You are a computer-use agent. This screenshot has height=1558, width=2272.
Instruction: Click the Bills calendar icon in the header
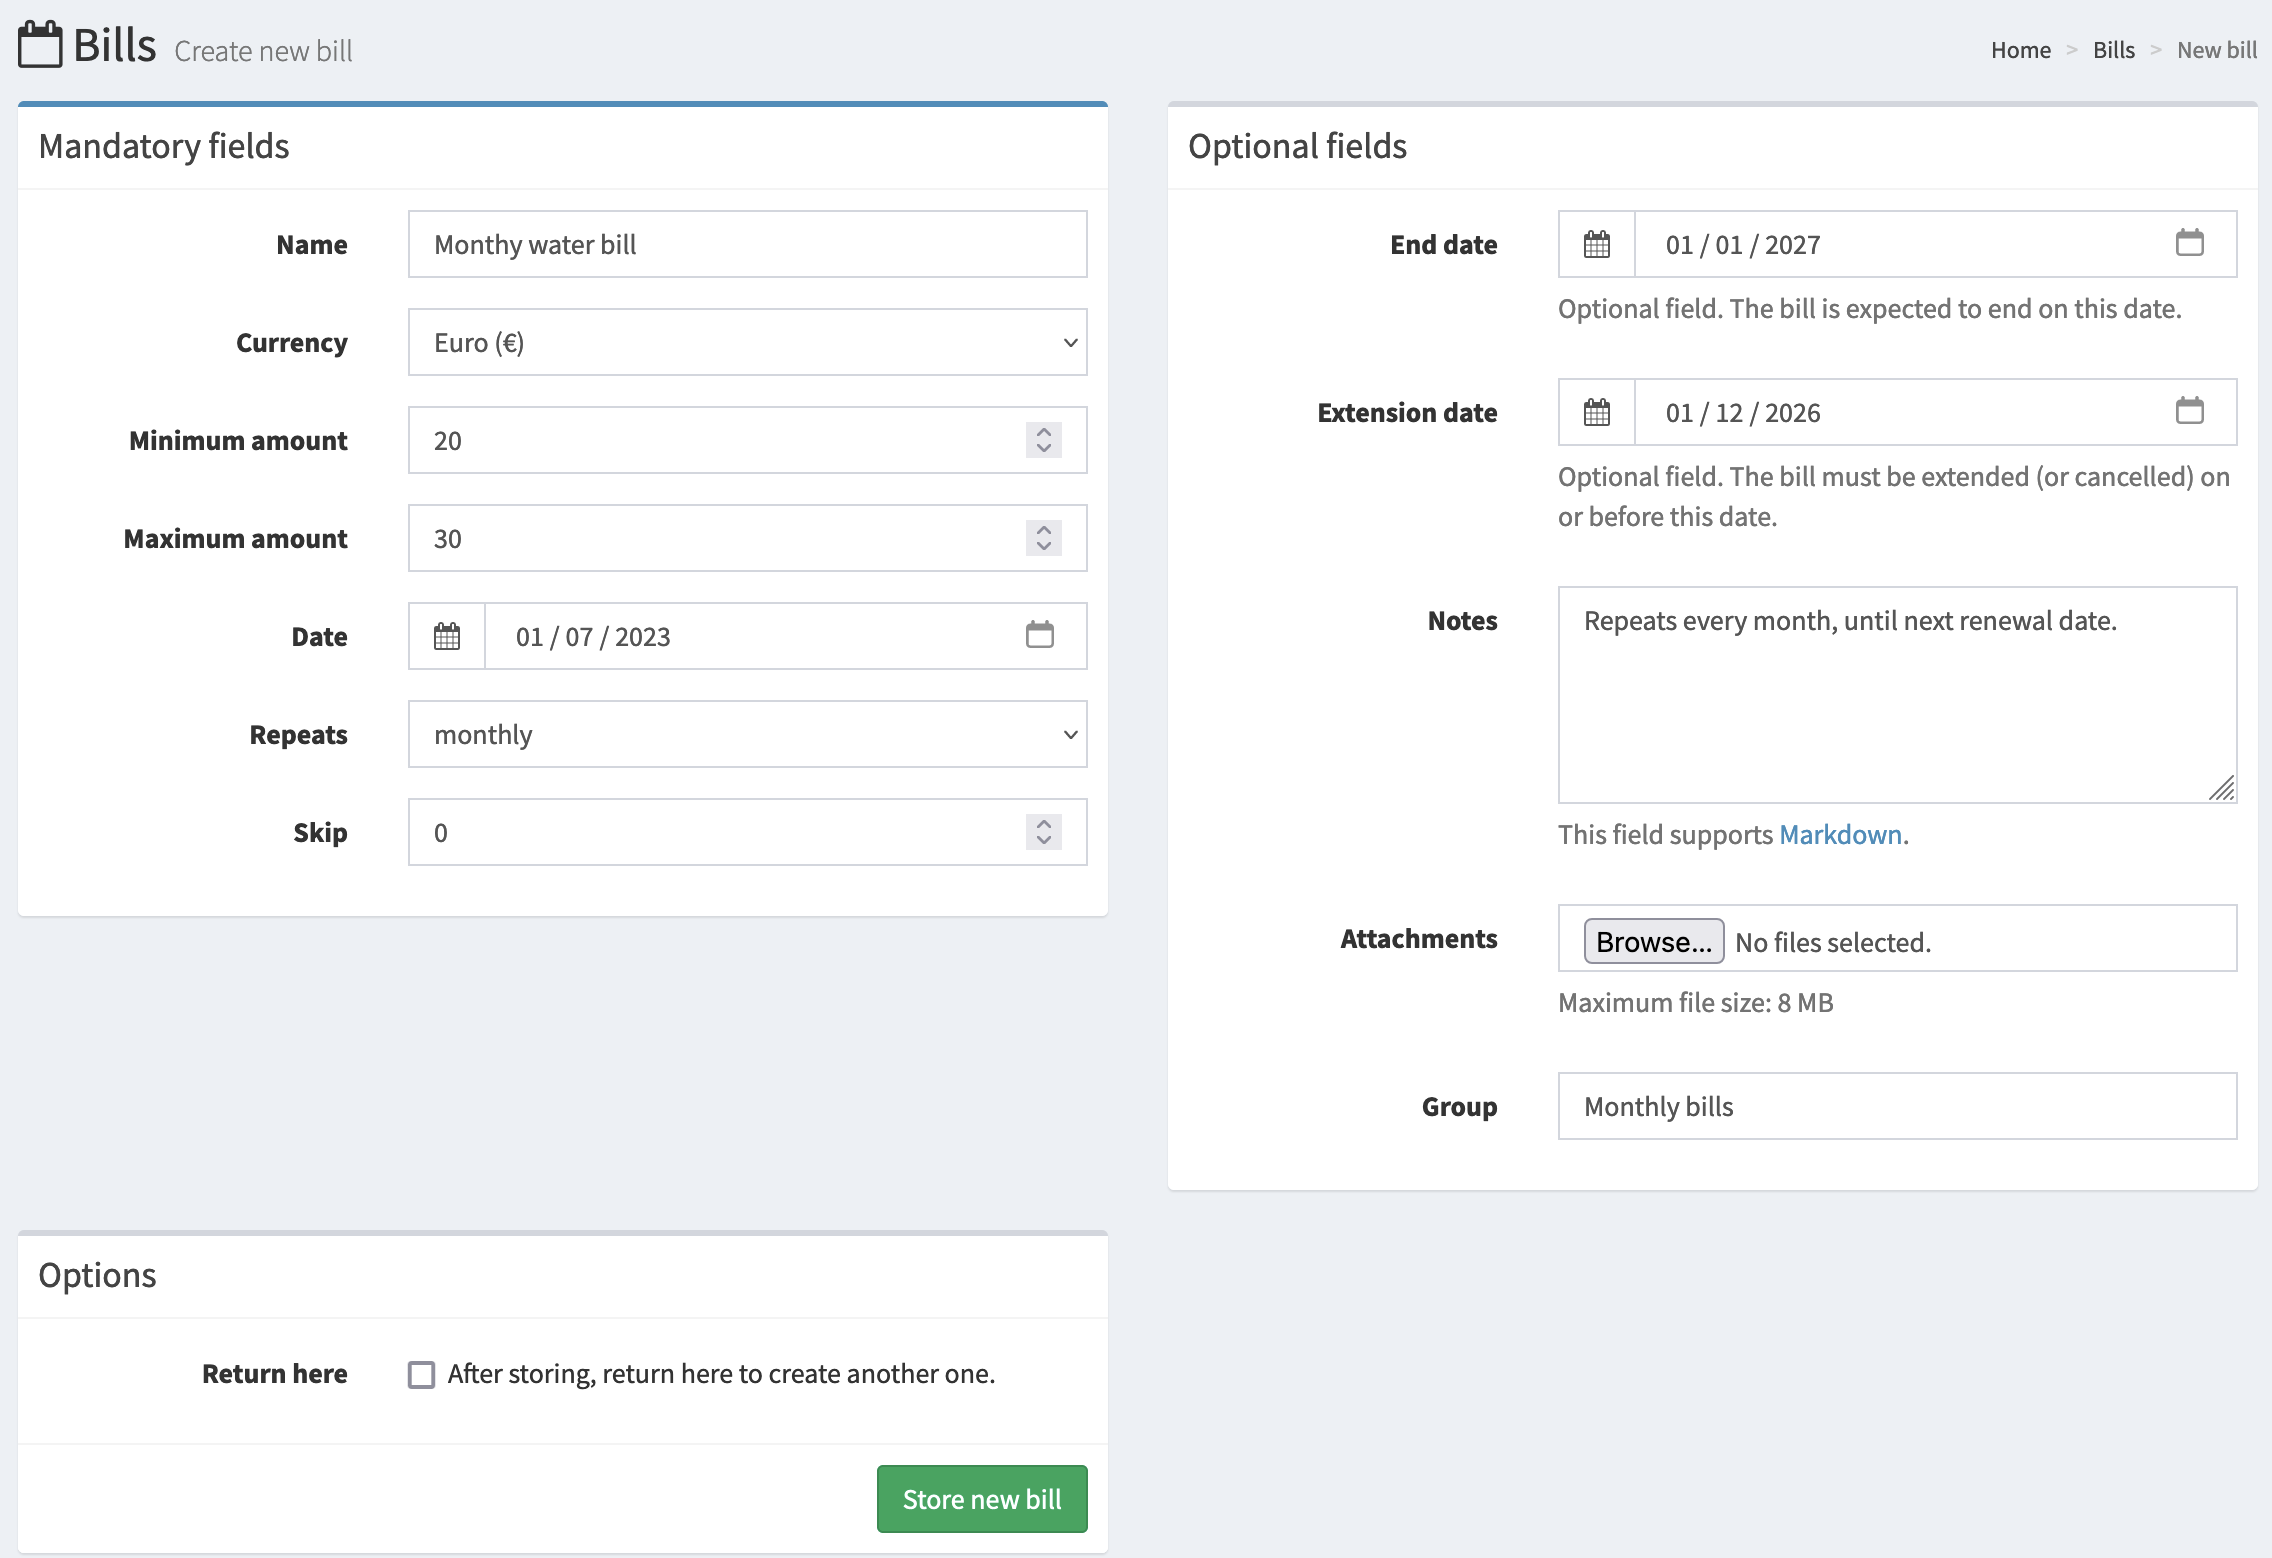pos(39,44)
